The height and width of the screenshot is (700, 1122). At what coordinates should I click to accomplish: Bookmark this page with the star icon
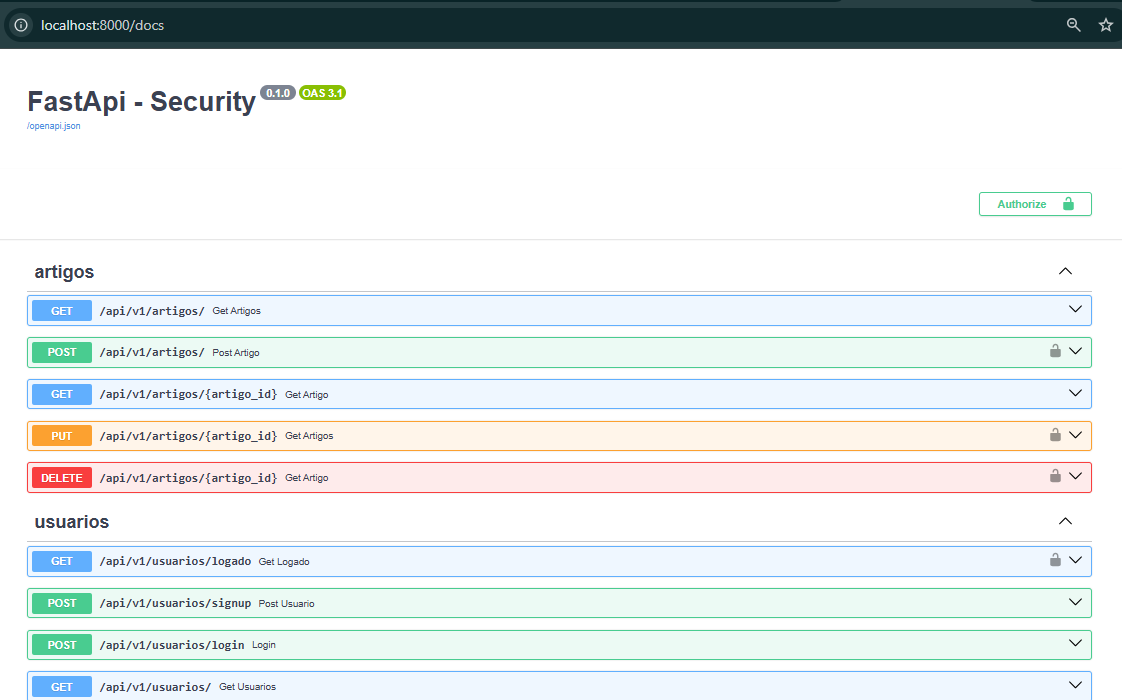point(1106,25)
